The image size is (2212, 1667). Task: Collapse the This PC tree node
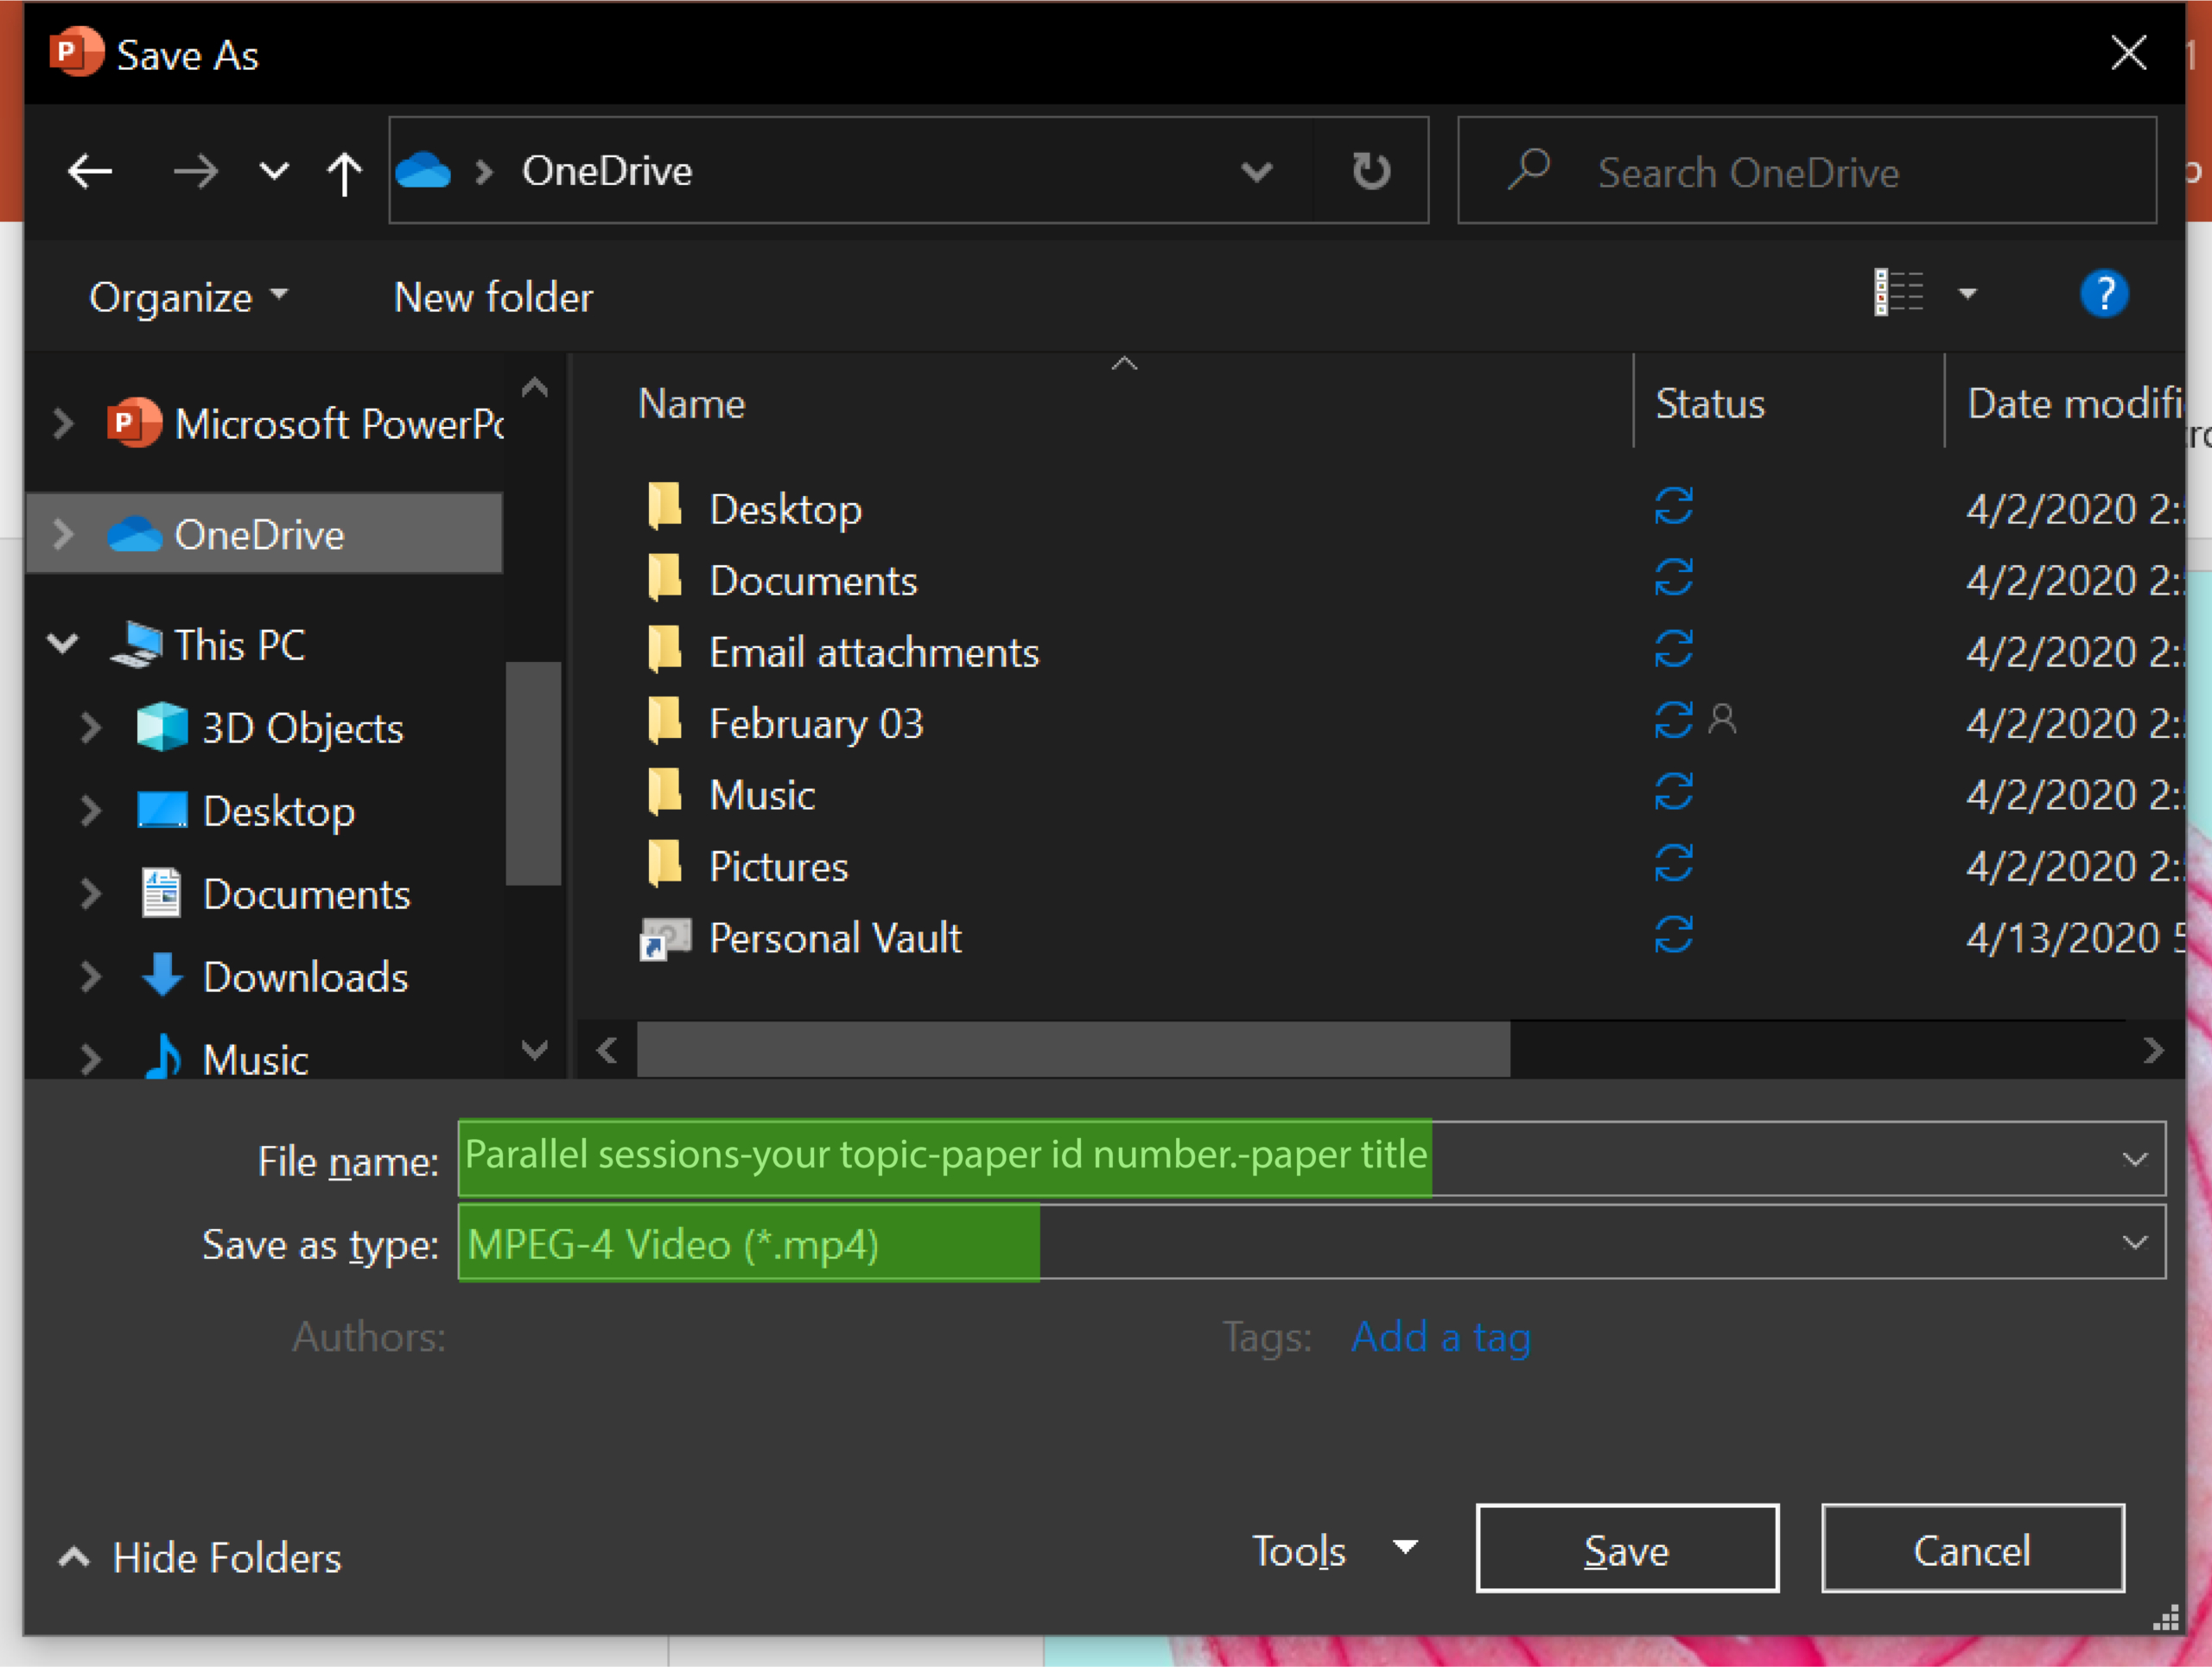coord(63,644)
